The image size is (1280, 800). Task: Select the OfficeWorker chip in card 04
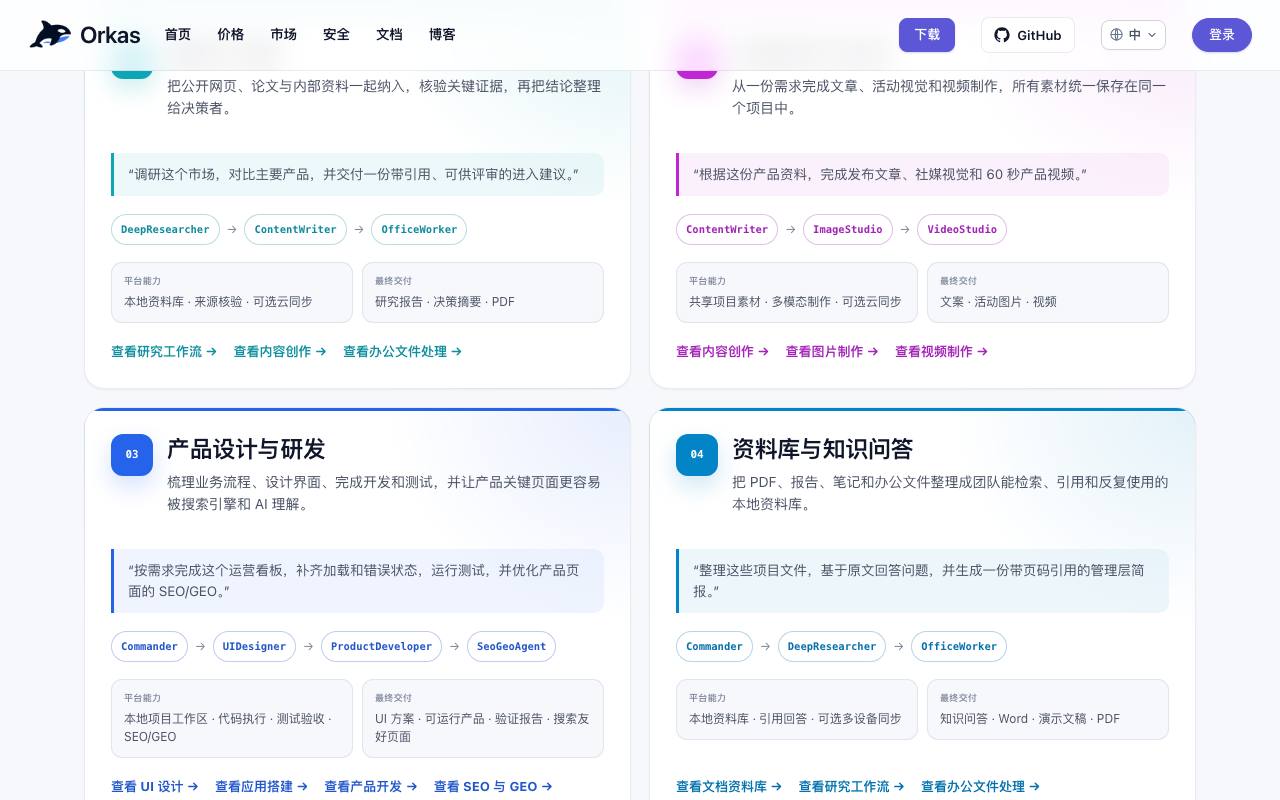pyautogui.click(x=959, y=647)
